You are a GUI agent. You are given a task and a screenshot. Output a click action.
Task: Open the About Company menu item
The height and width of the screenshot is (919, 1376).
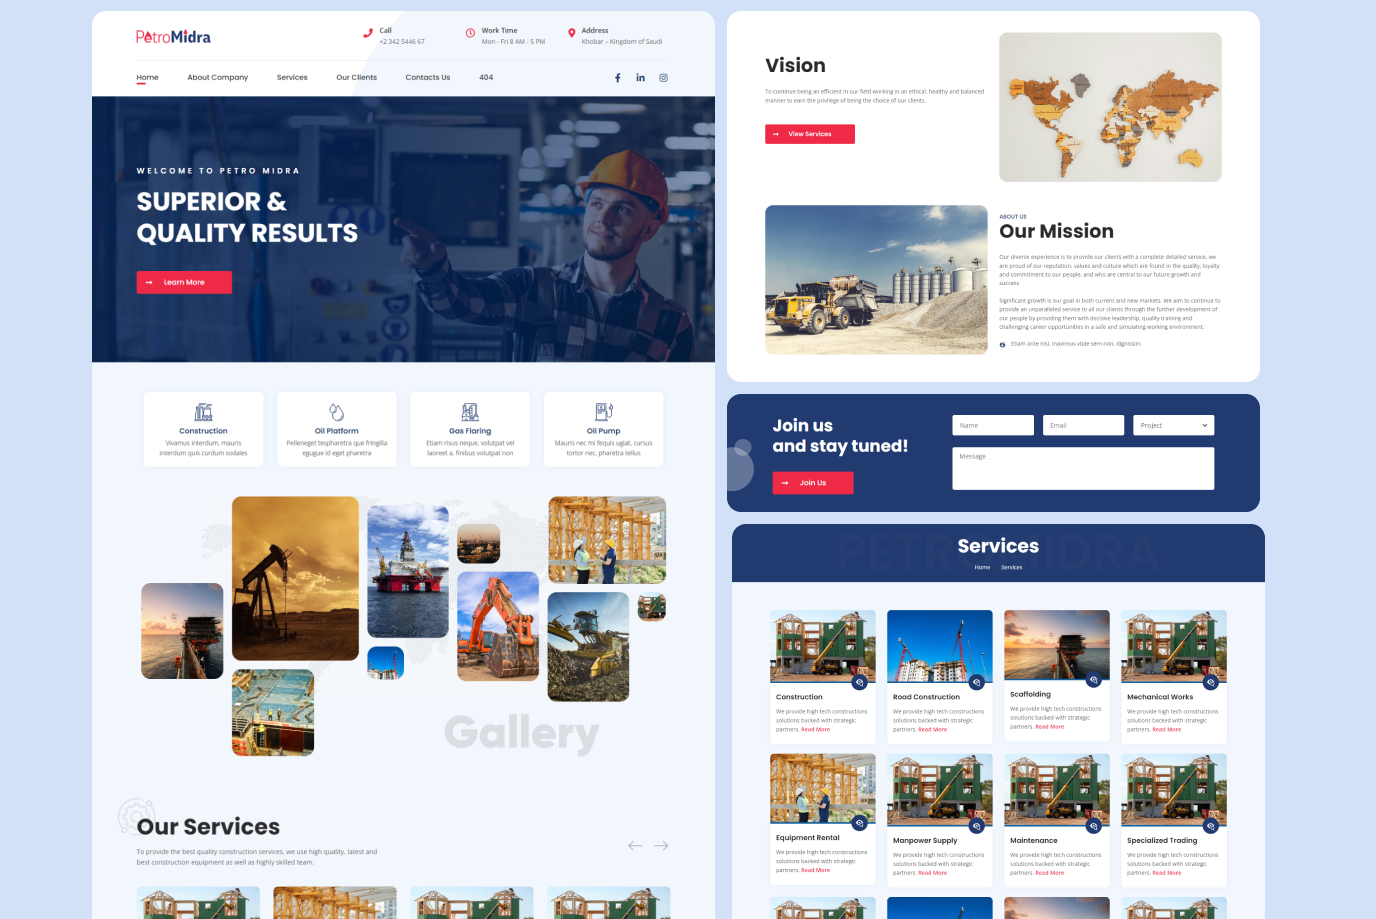click(217, 78)
